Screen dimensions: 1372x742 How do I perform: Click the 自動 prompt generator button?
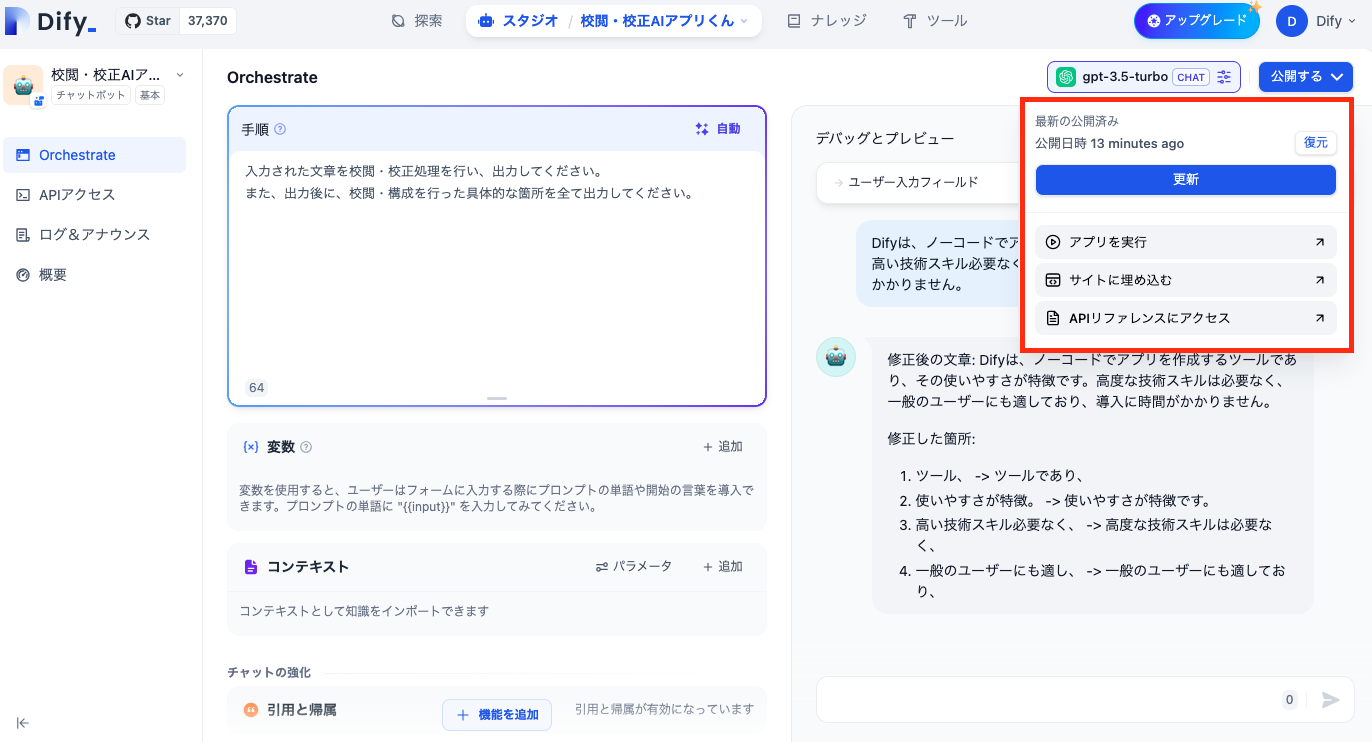(x=718, y=129)
